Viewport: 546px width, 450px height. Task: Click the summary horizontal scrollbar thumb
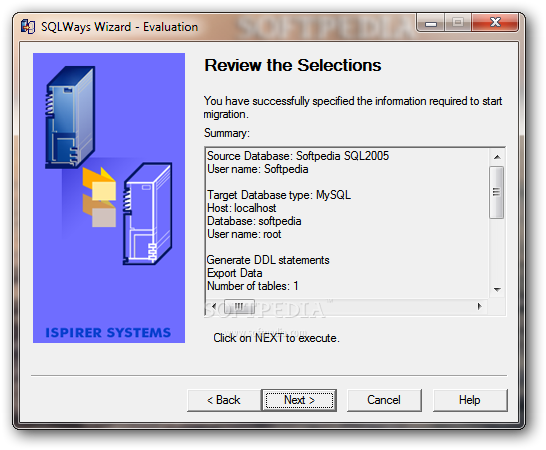tap(239, 307)
